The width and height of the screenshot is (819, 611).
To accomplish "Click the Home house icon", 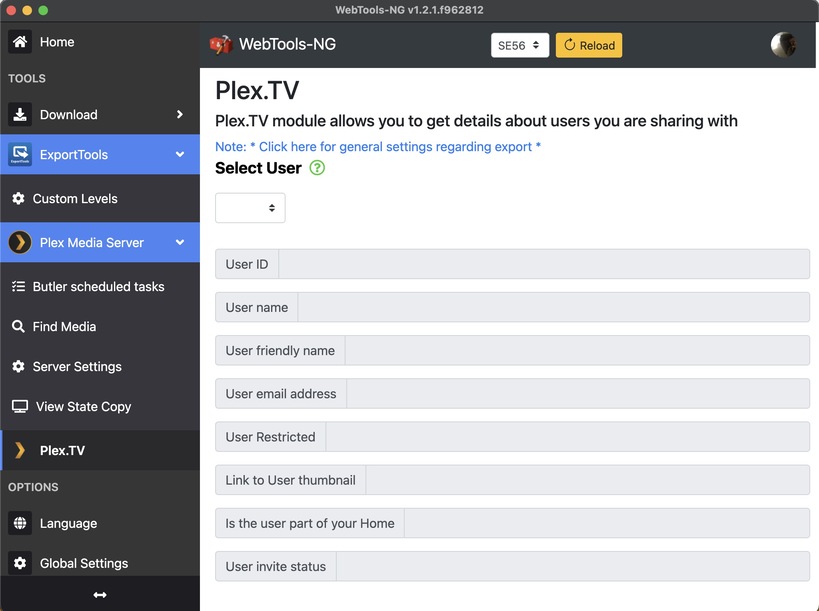I will 20,42.
